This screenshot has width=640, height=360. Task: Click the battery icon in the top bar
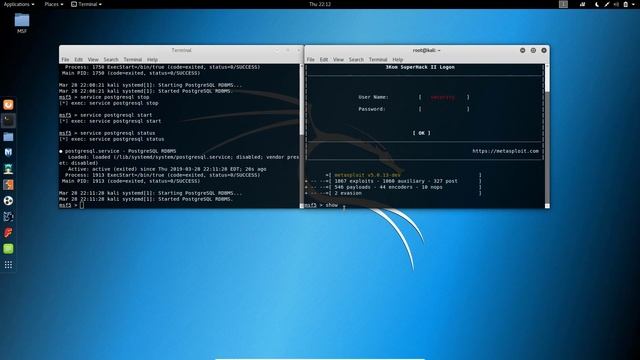[625, 4]
